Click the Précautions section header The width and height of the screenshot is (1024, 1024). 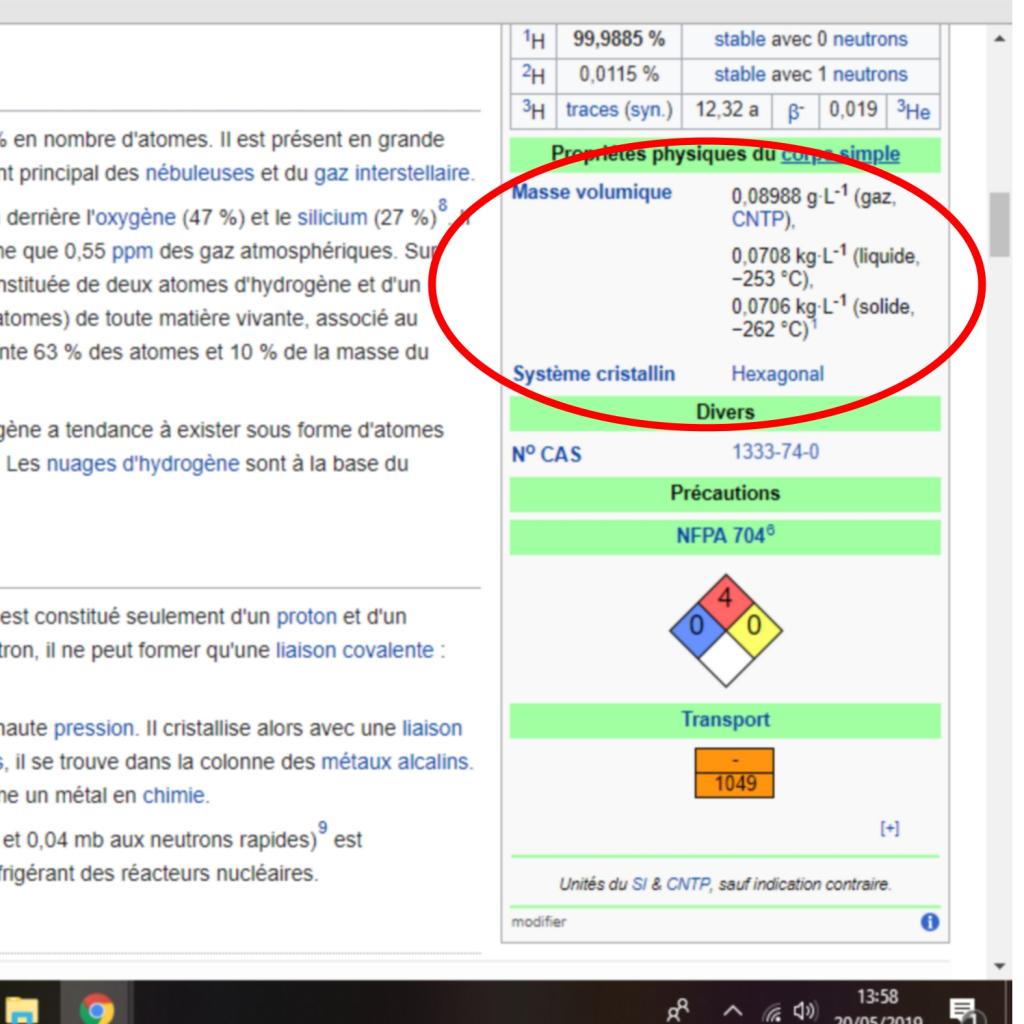pos(725,494)
